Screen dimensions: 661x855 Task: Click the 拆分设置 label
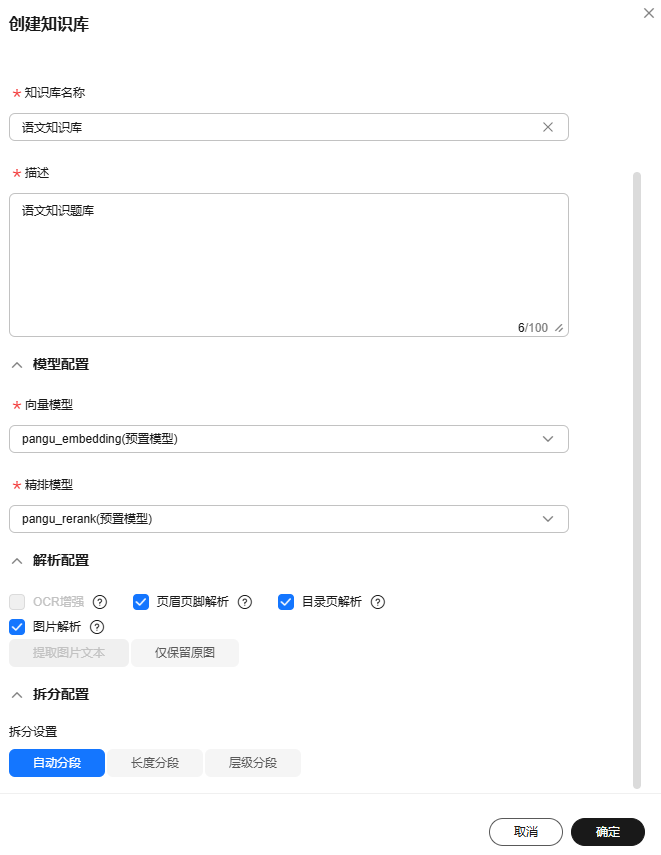[x=33, y=732]
